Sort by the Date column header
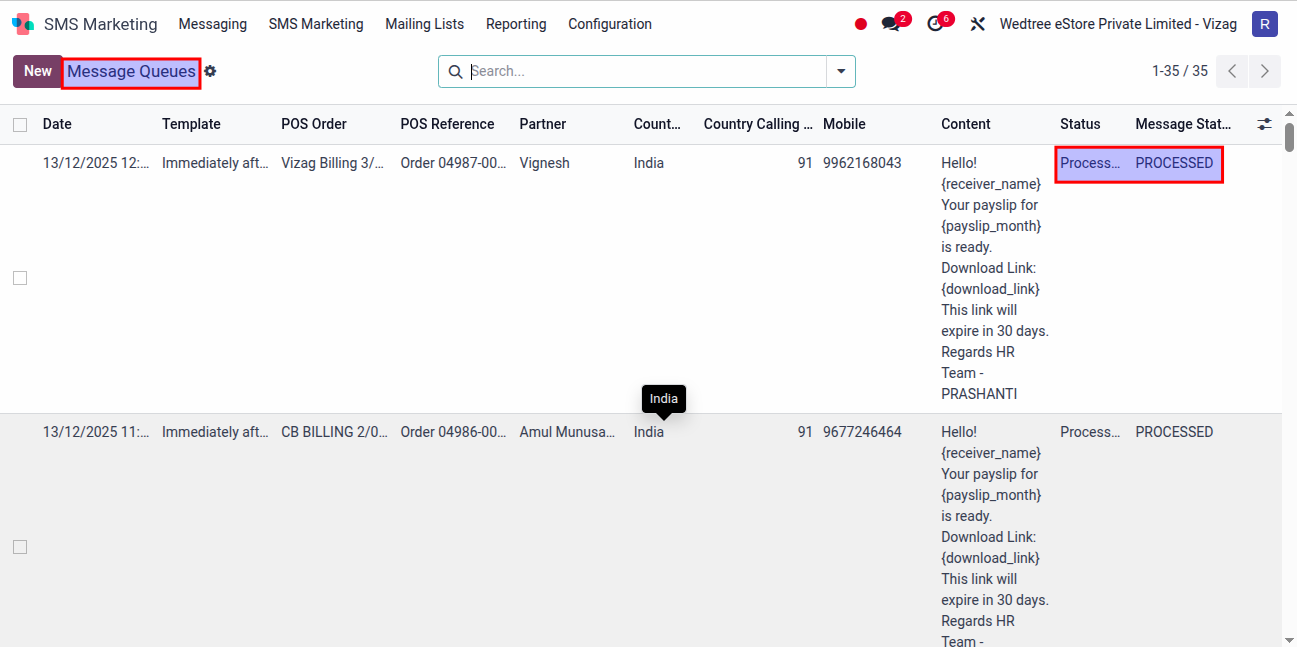The image size is (1297, 647). point(57,124)
